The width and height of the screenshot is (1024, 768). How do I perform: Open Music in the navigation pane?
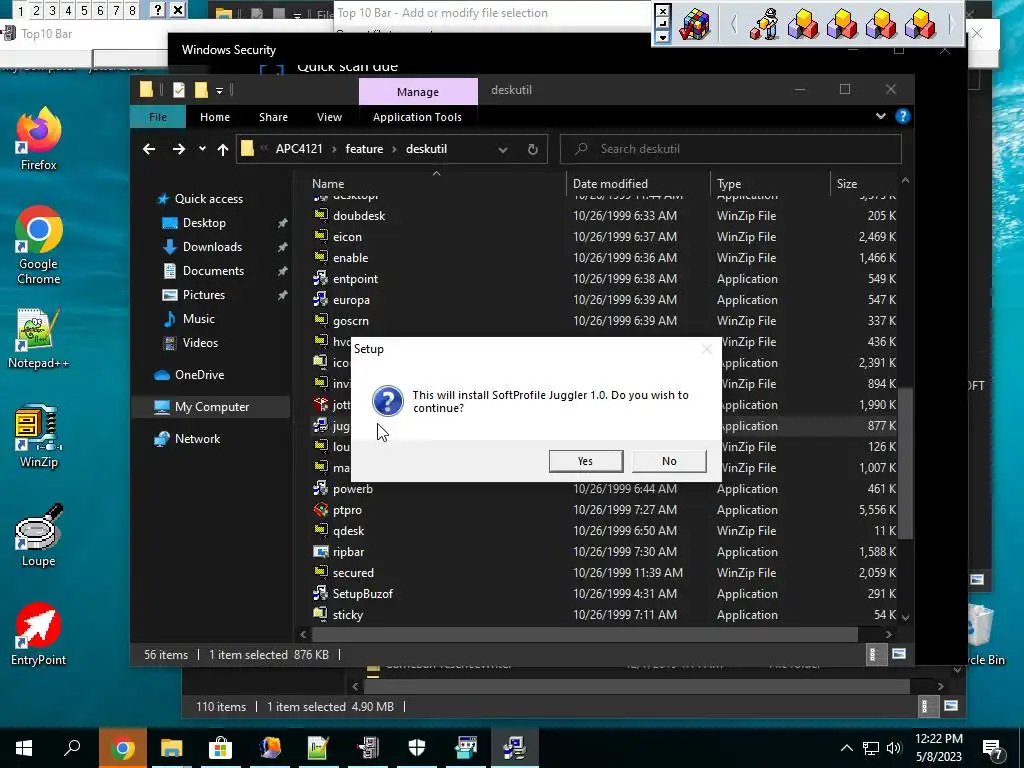[199, 319]
